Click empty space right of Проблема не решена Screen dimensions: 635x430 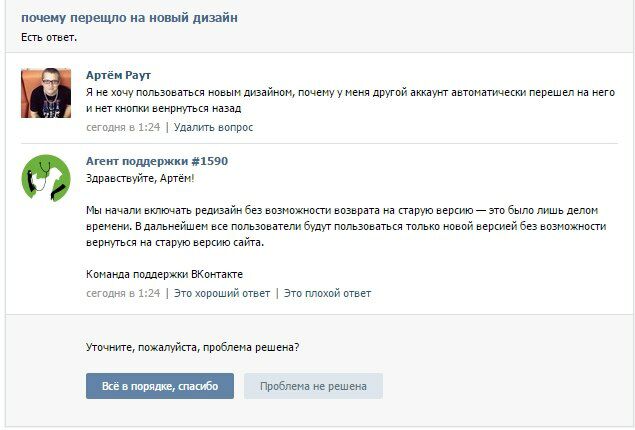500,386
